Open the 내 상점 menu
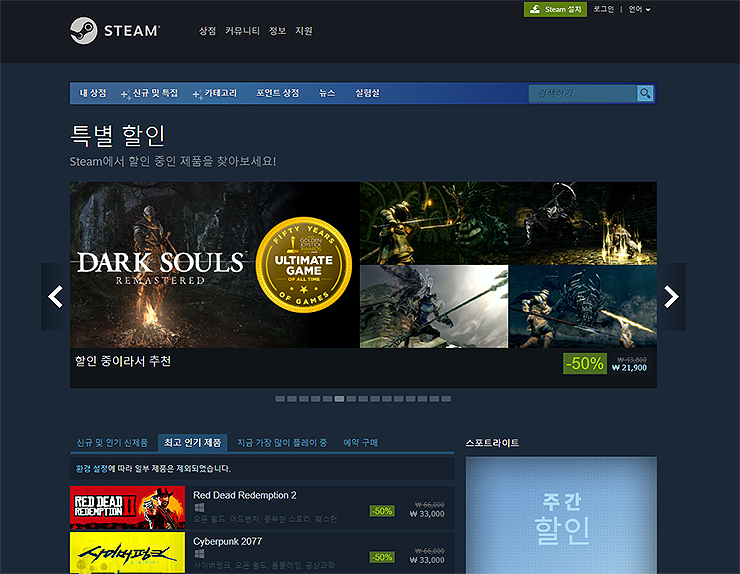Image resolution: width=740 pixels, height=574 pixels. pos(93,93)
